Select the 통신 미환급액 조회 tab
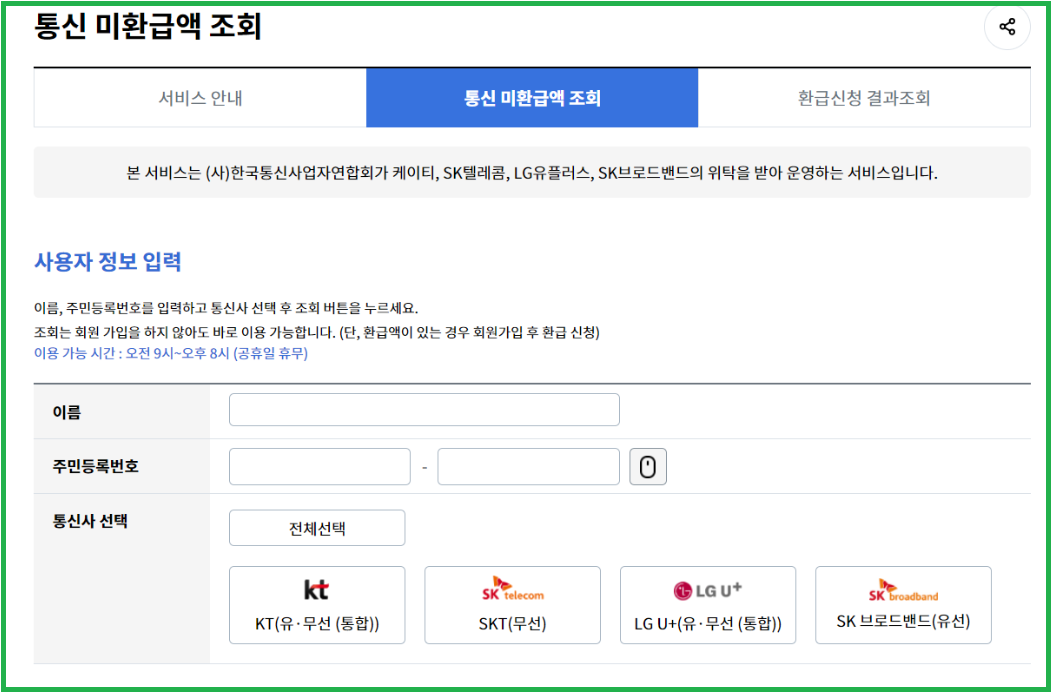The image size is (1053, 697). point(532,97)
